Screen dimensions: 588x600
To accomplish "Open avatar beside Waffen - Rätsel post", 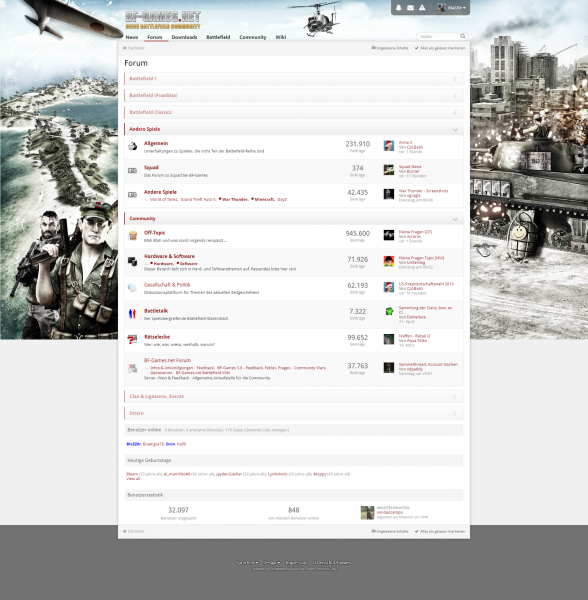I will click(389, 339).
